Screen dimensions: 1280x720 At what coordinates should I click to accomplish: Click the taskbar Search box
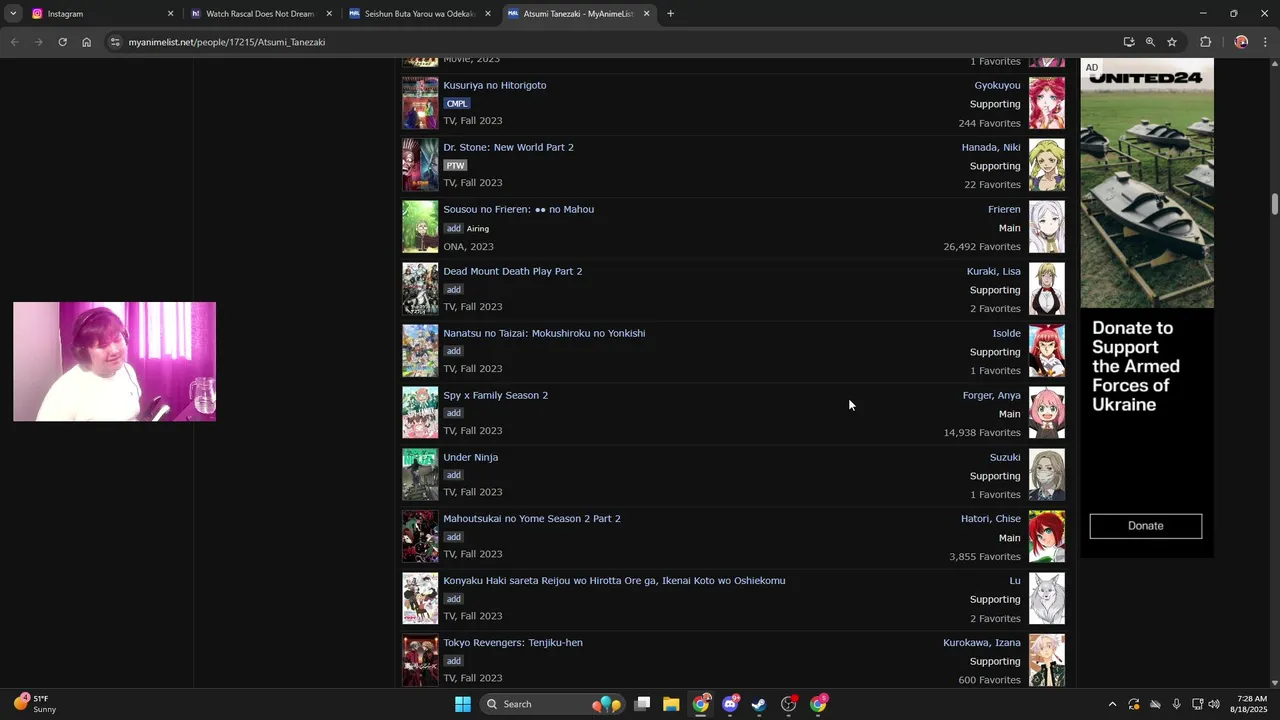click(553, 704)
